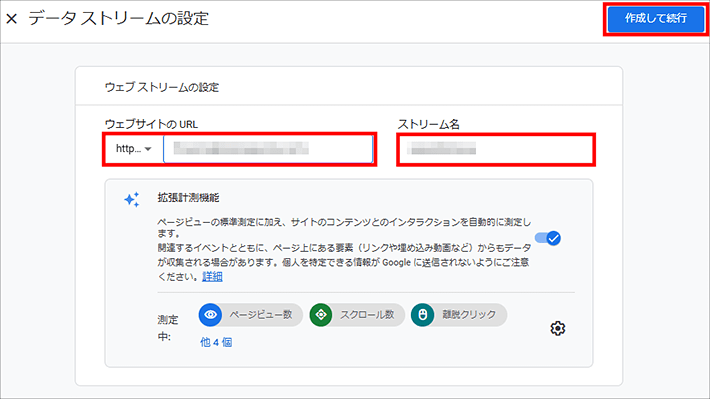Open the http protocol dropdown

pos(134,149)
